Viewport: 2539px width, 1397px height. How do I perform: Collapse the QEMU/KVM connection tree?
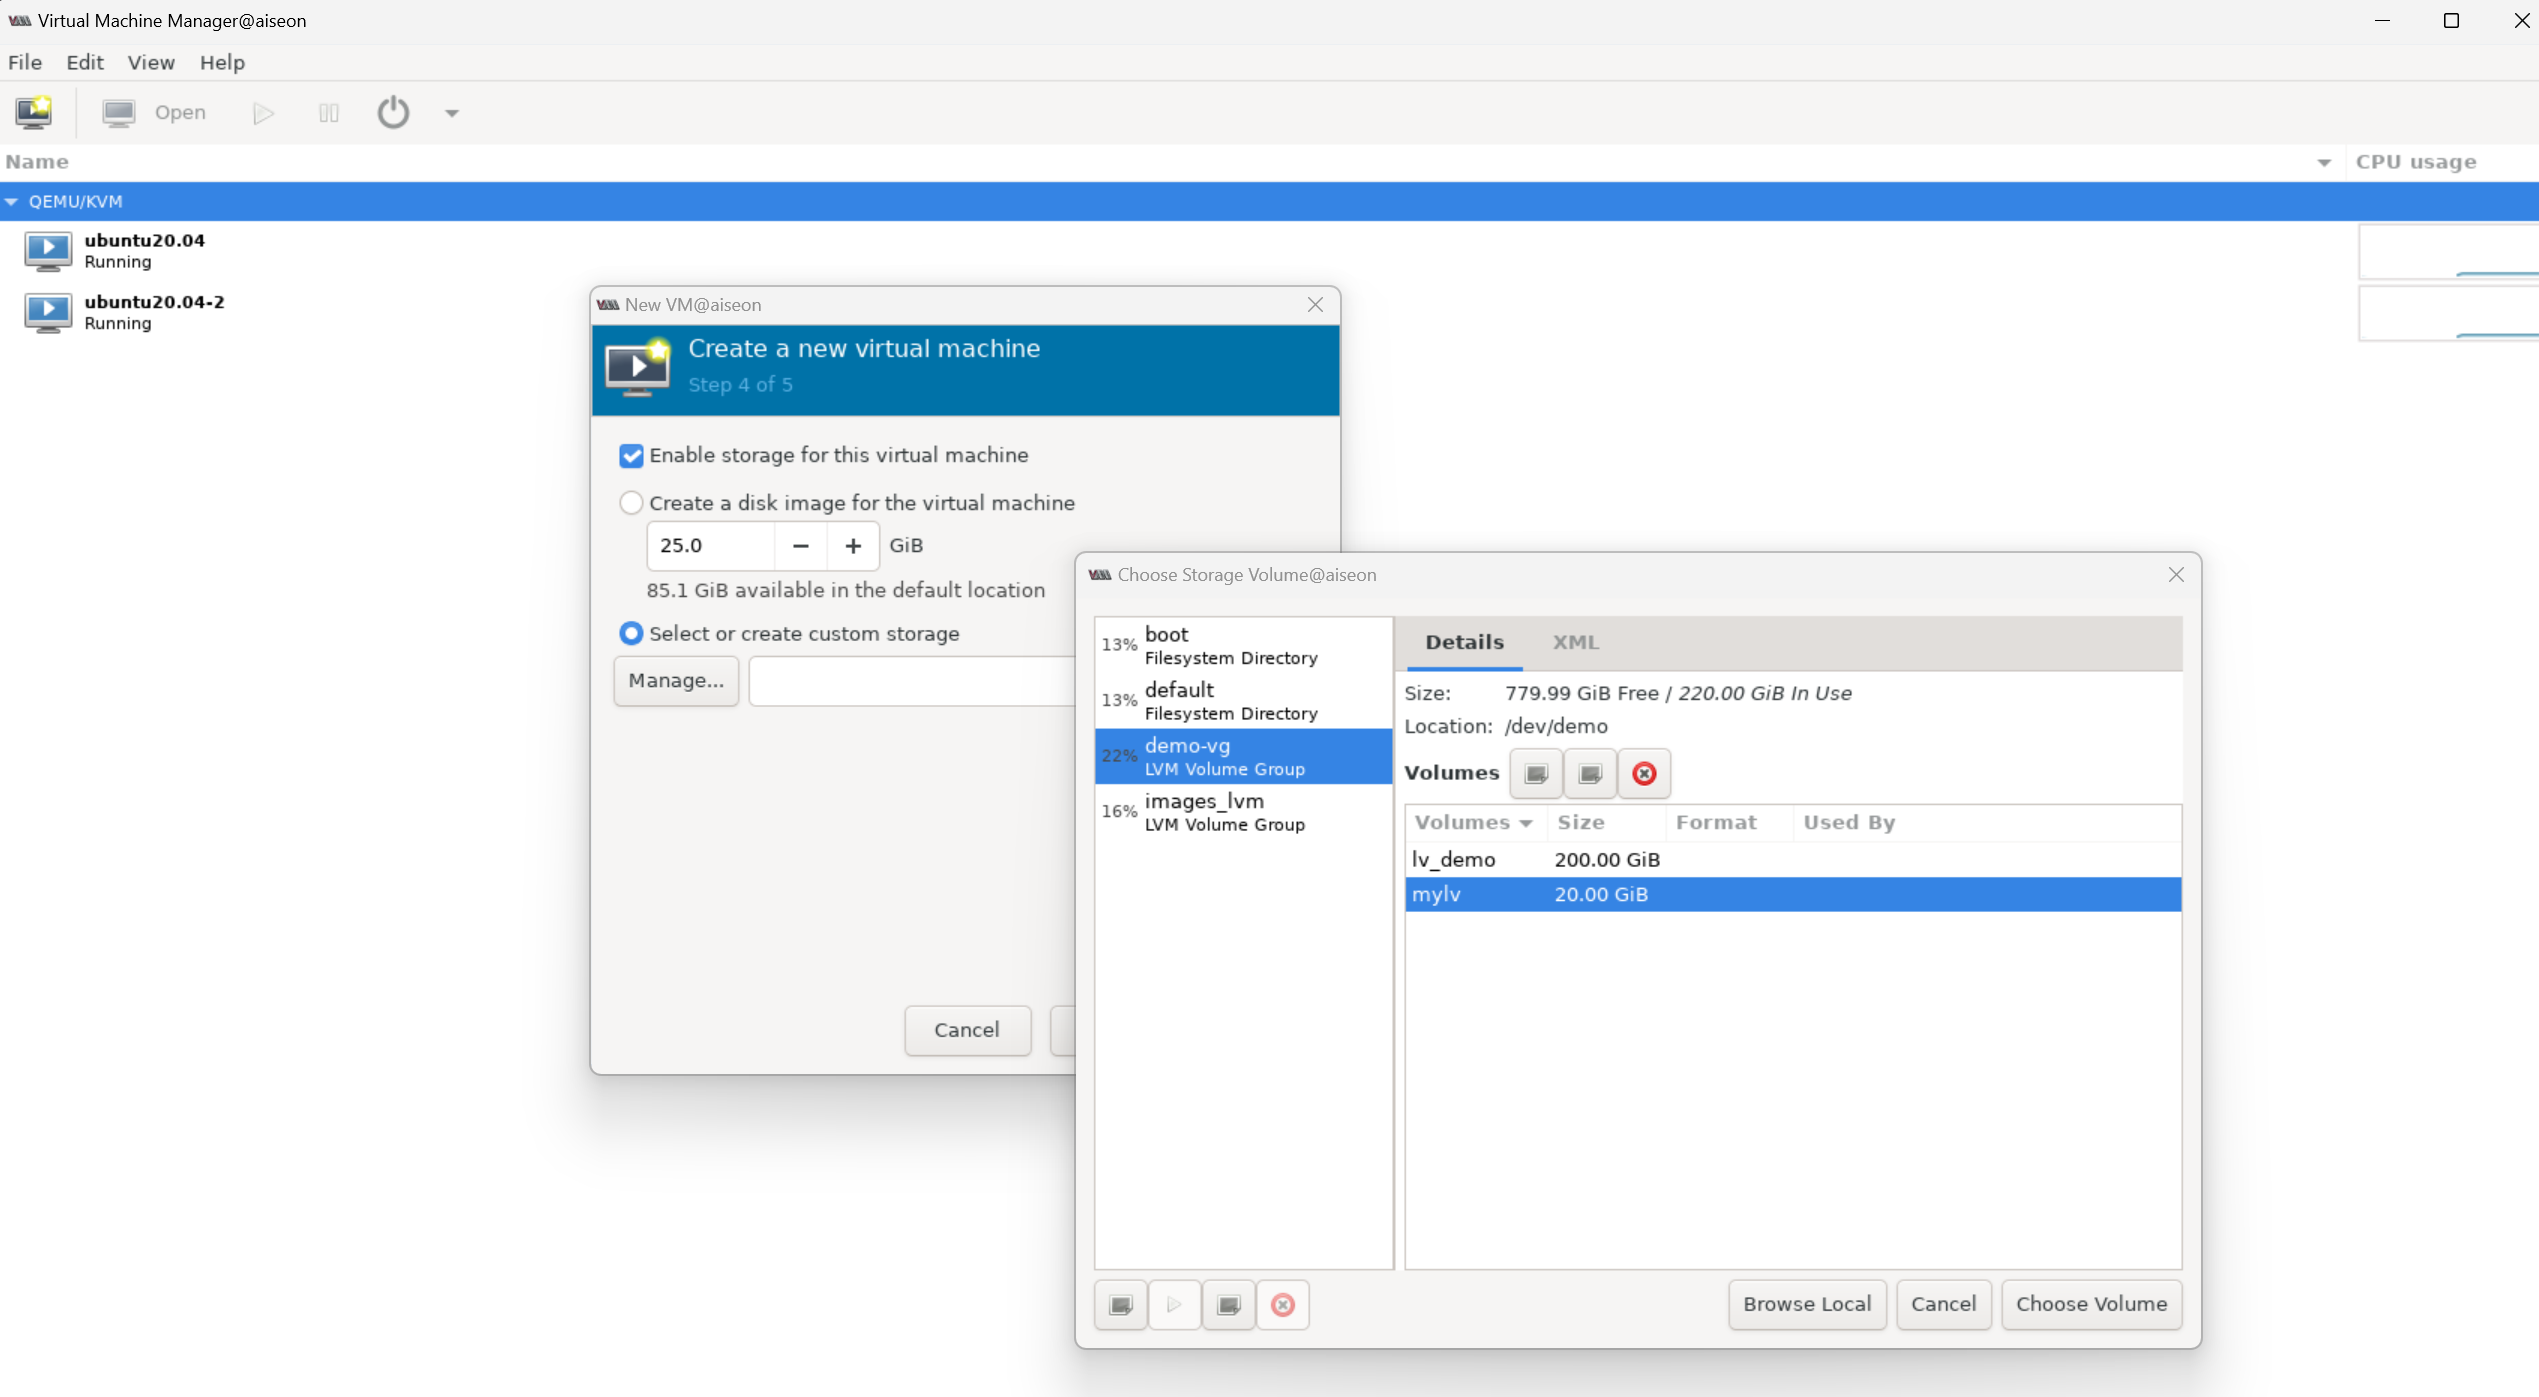click(x=12, y=202)
